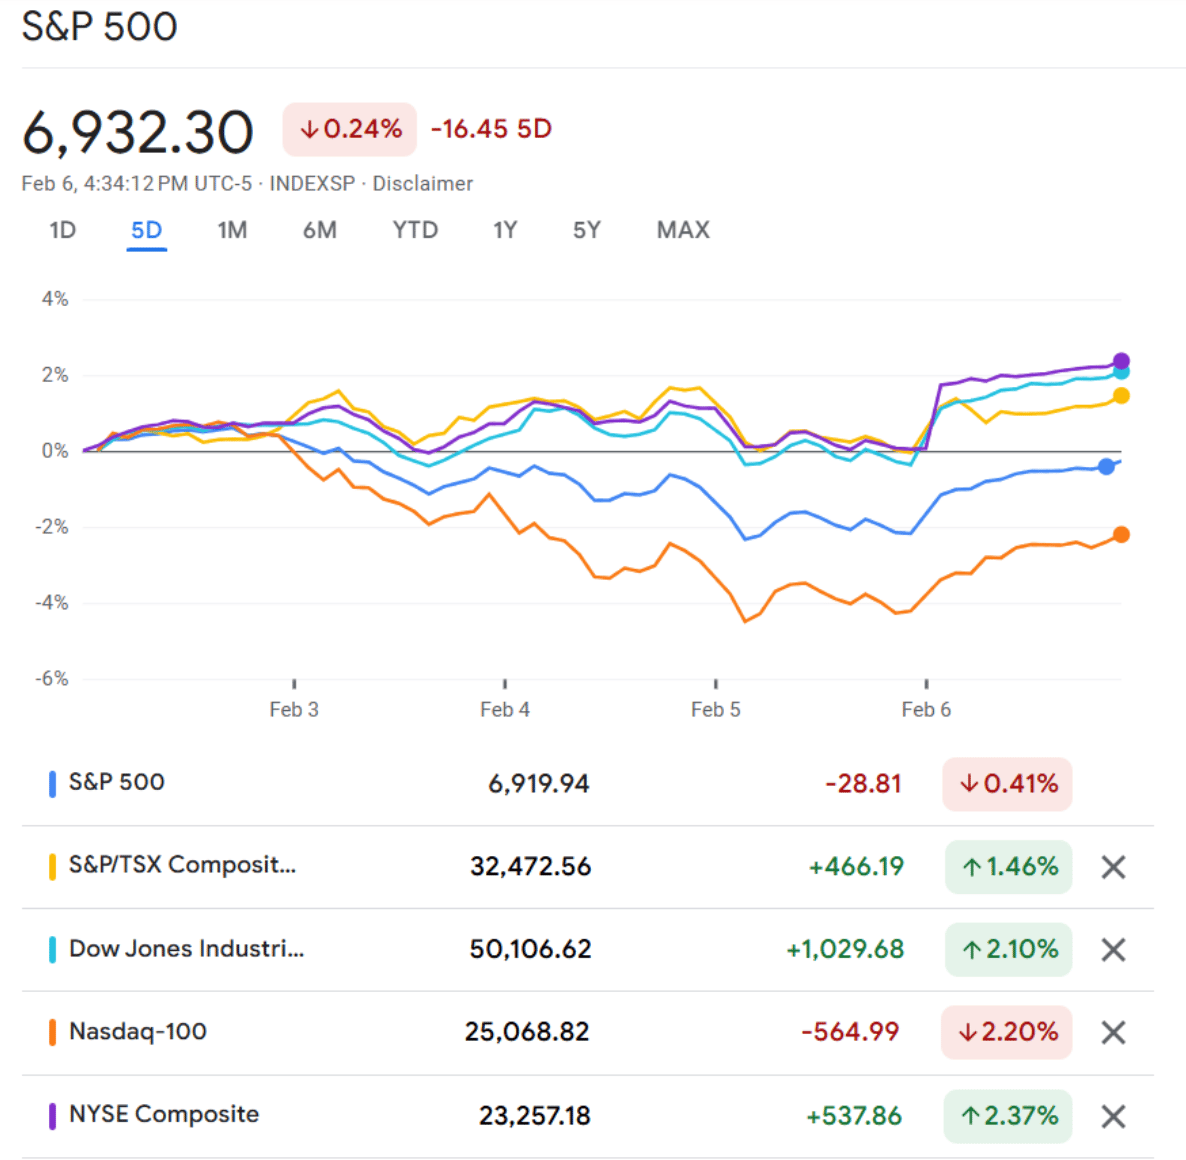Select the 1Y range tab
Viewport: 1186px width, 1160px height.
pos(505,230)
